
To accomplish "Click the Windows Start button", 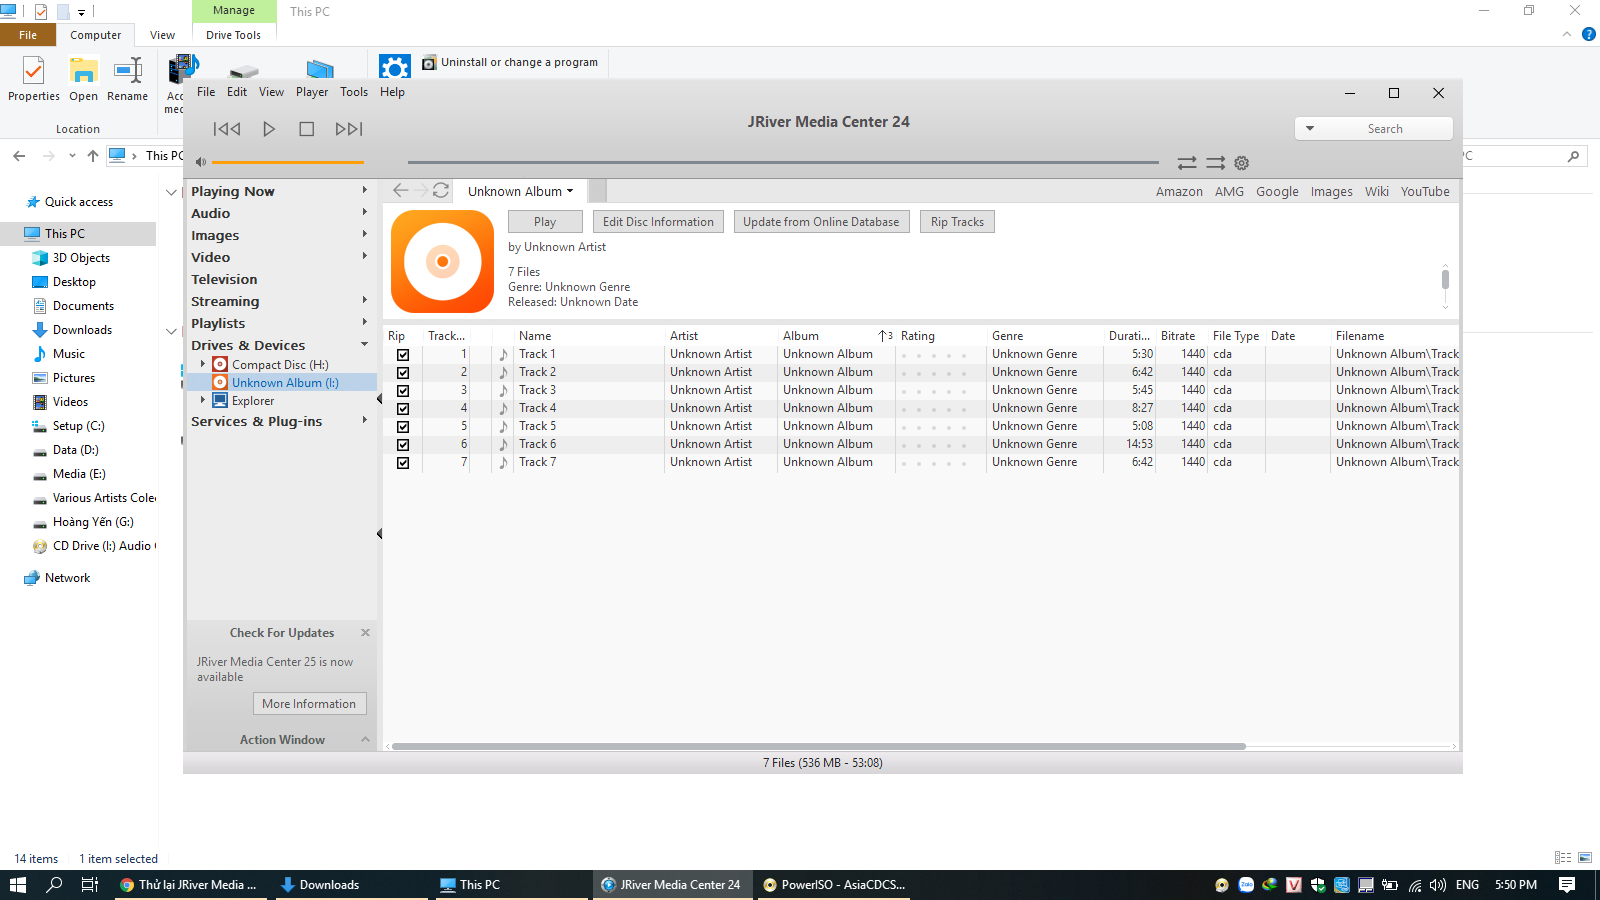I will tap(18, 885).
